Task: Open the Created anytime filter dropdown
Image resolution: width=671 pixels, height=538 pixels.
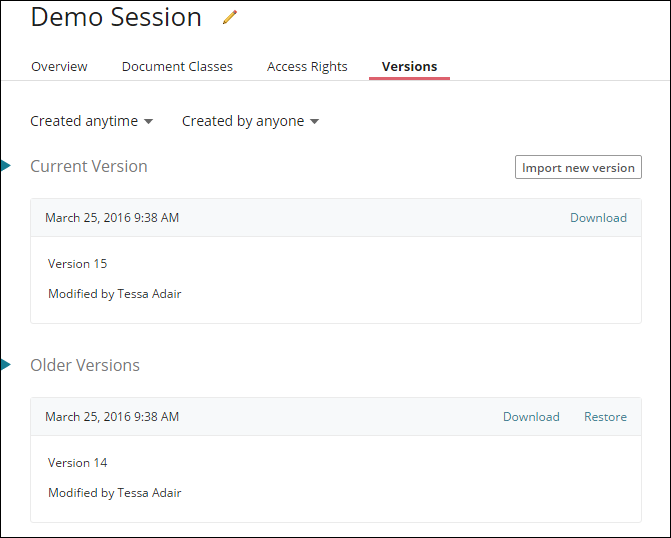Action: pyautogui.click(x=92, y=121)
